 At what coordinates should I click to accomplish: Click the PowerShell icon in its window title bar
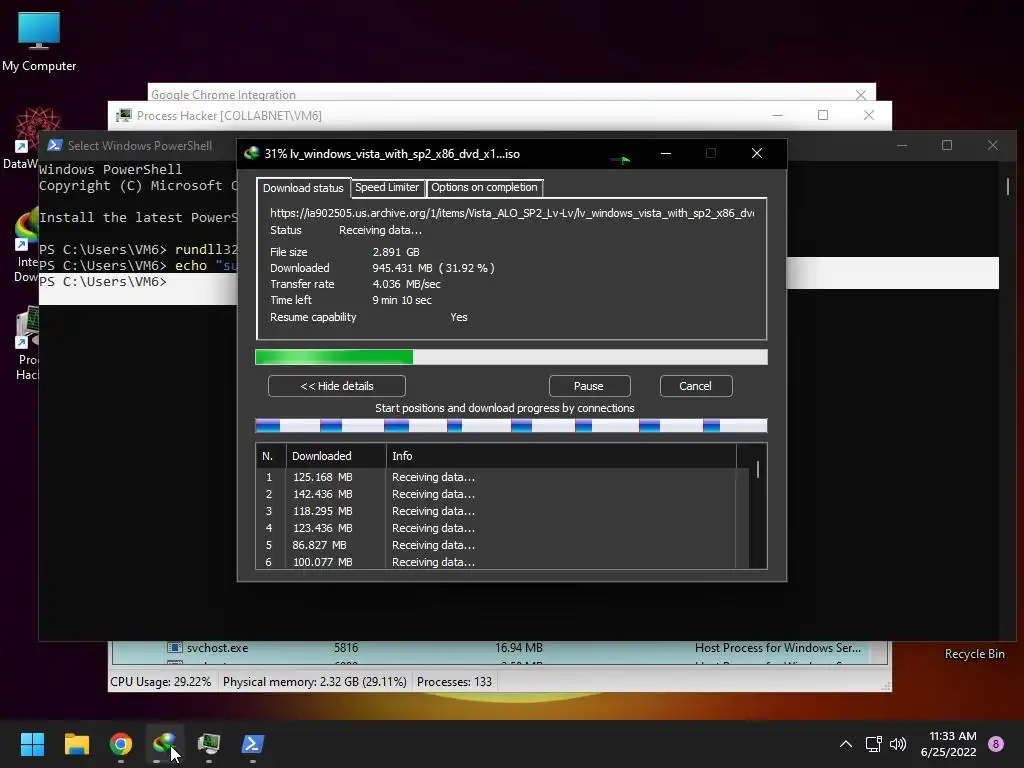55,145
